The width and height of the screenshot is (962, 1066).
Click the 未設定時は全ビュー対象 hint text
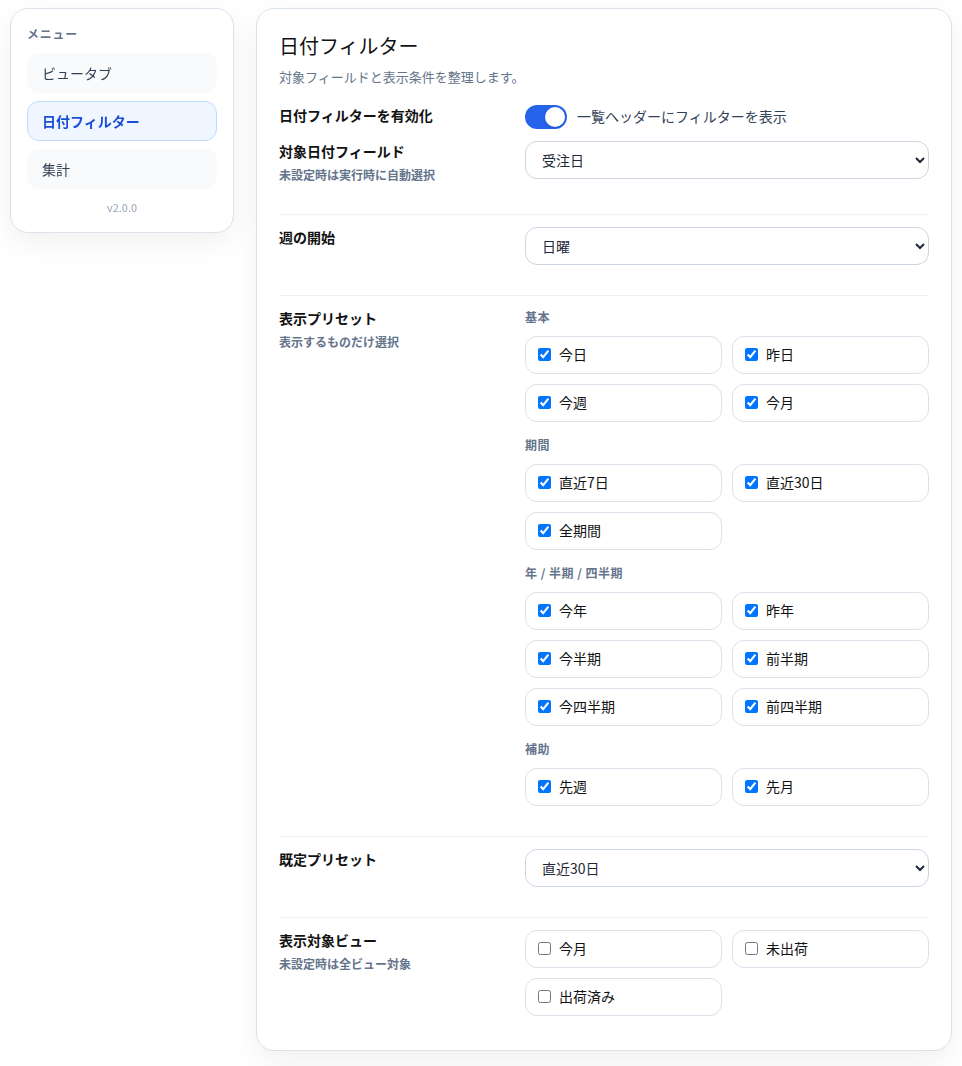[345, 964]
